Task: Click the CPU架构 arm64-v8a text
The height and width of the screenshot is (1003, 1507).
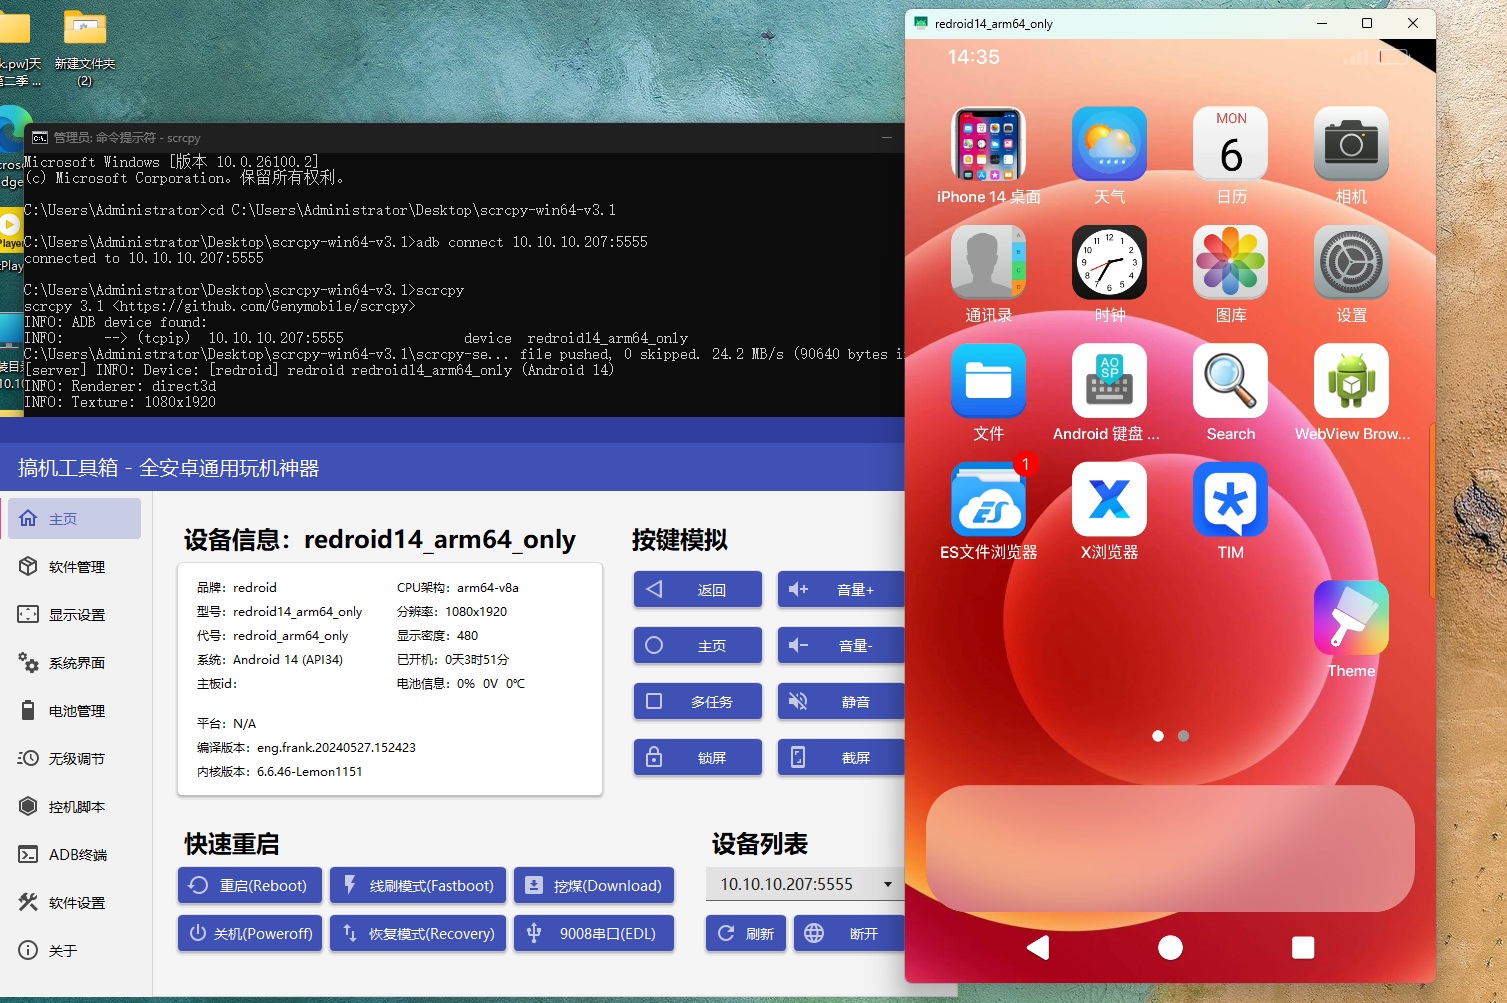Action: tap(458, 588)
